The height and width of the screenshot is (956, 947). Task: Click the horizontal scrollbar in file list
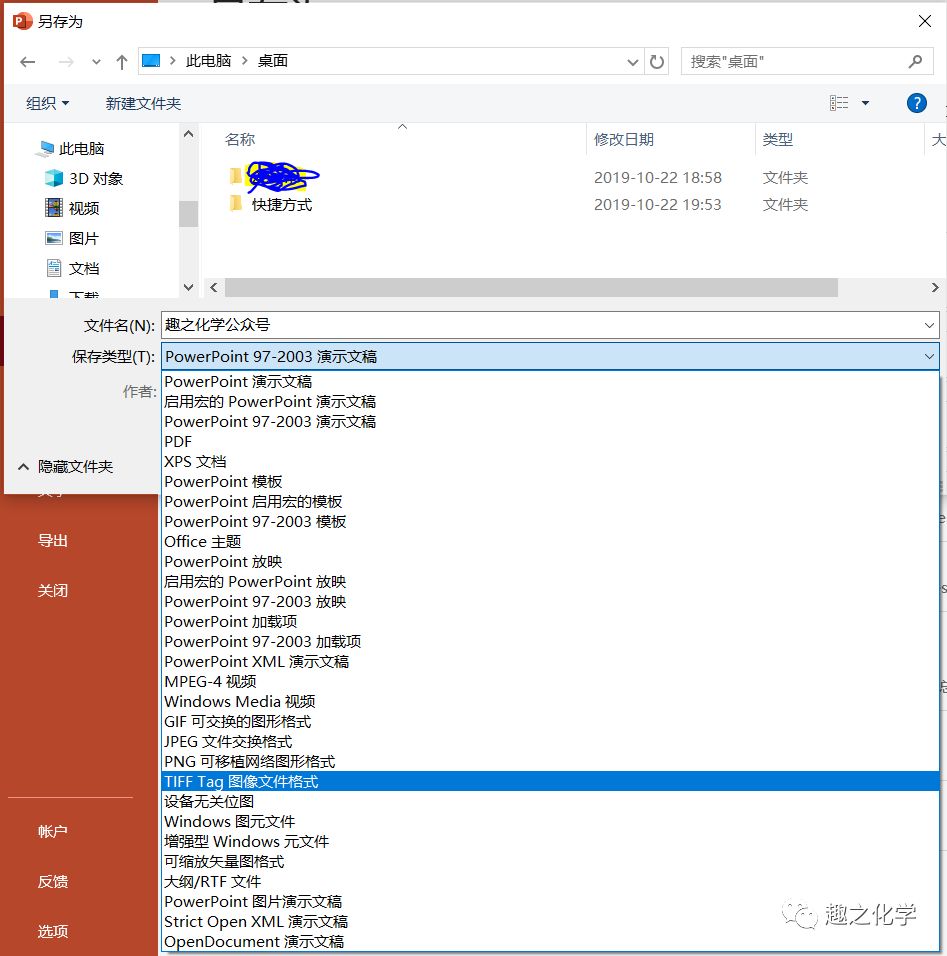(531, 287)
